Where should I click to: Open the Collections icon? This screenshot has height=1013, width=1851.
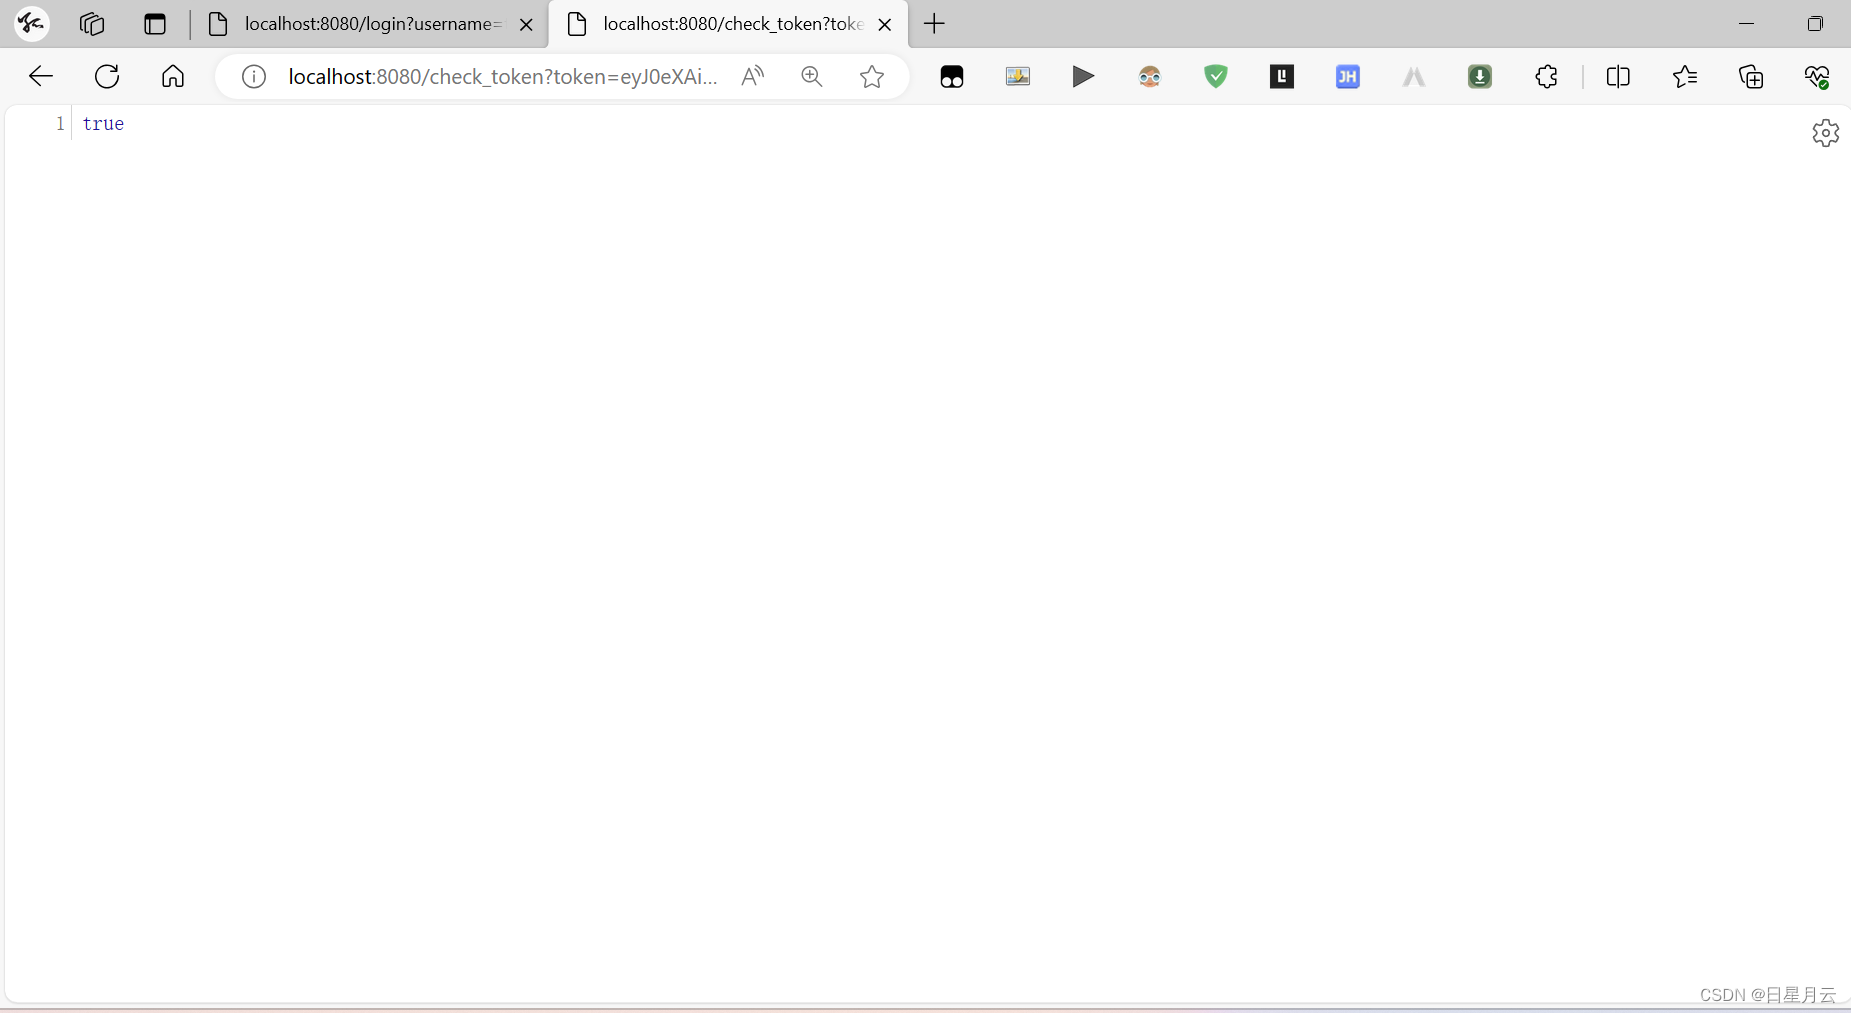pyautogui.click(x=1751, y=76)
